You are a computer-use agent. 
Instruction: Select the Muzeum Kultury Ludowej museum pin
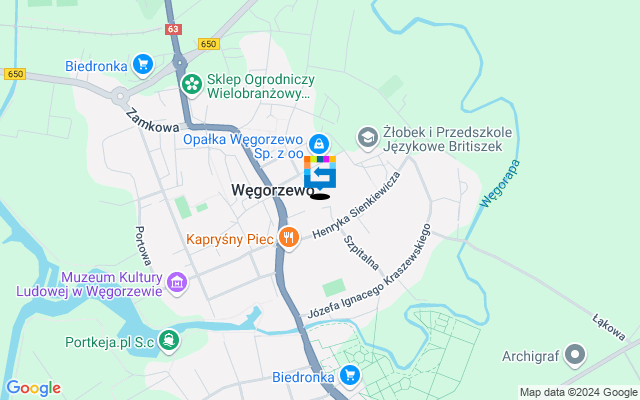coord(177,283)
